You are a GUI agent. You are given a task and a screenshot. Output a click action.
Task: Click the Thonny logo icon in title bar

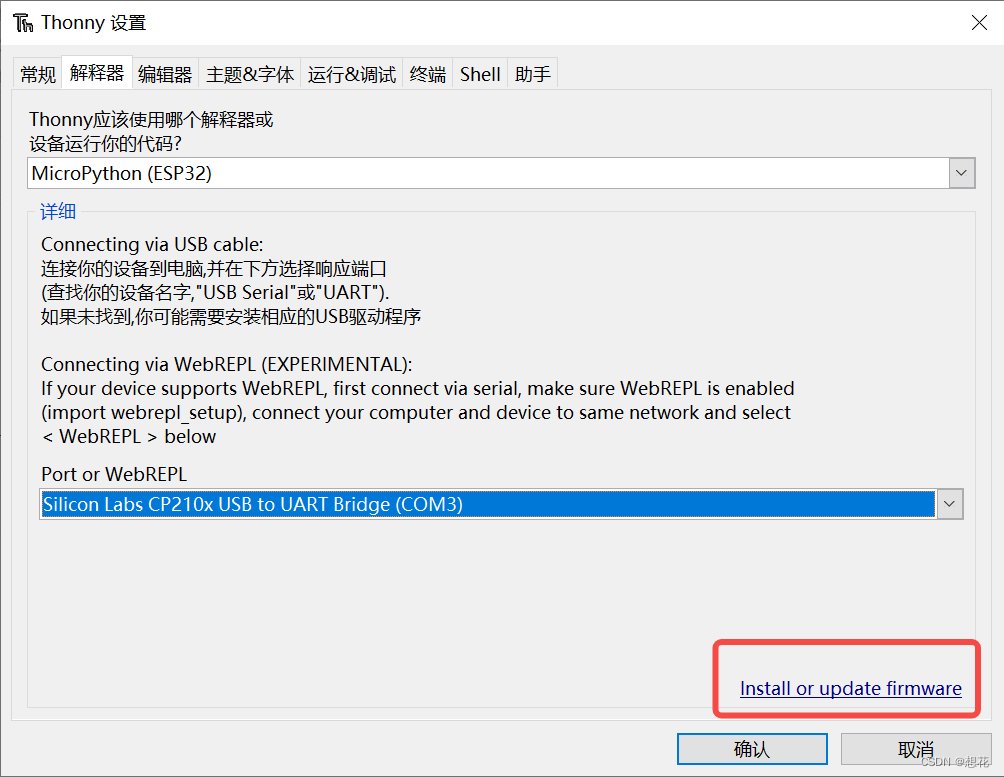(23, 23)
